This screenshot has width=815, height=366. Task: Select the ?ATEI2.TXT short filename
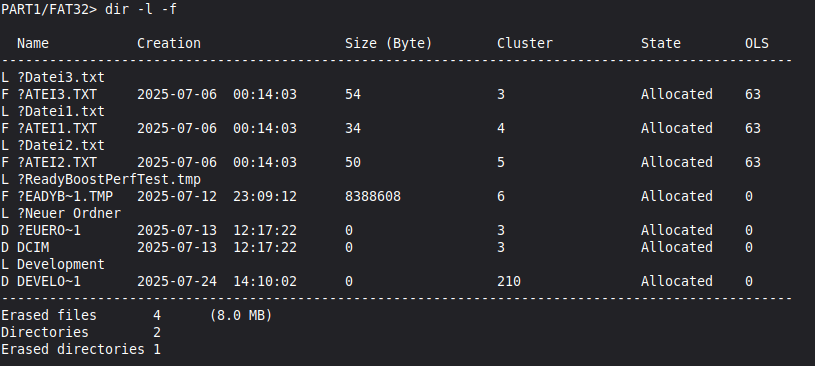point(57,162)
